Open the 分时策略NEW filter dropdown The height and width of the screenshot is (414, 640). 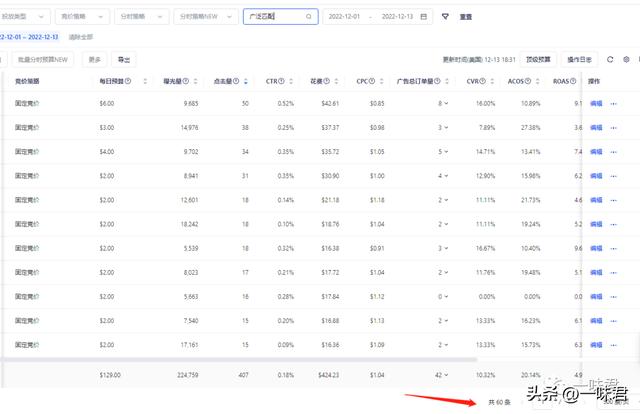206,16
